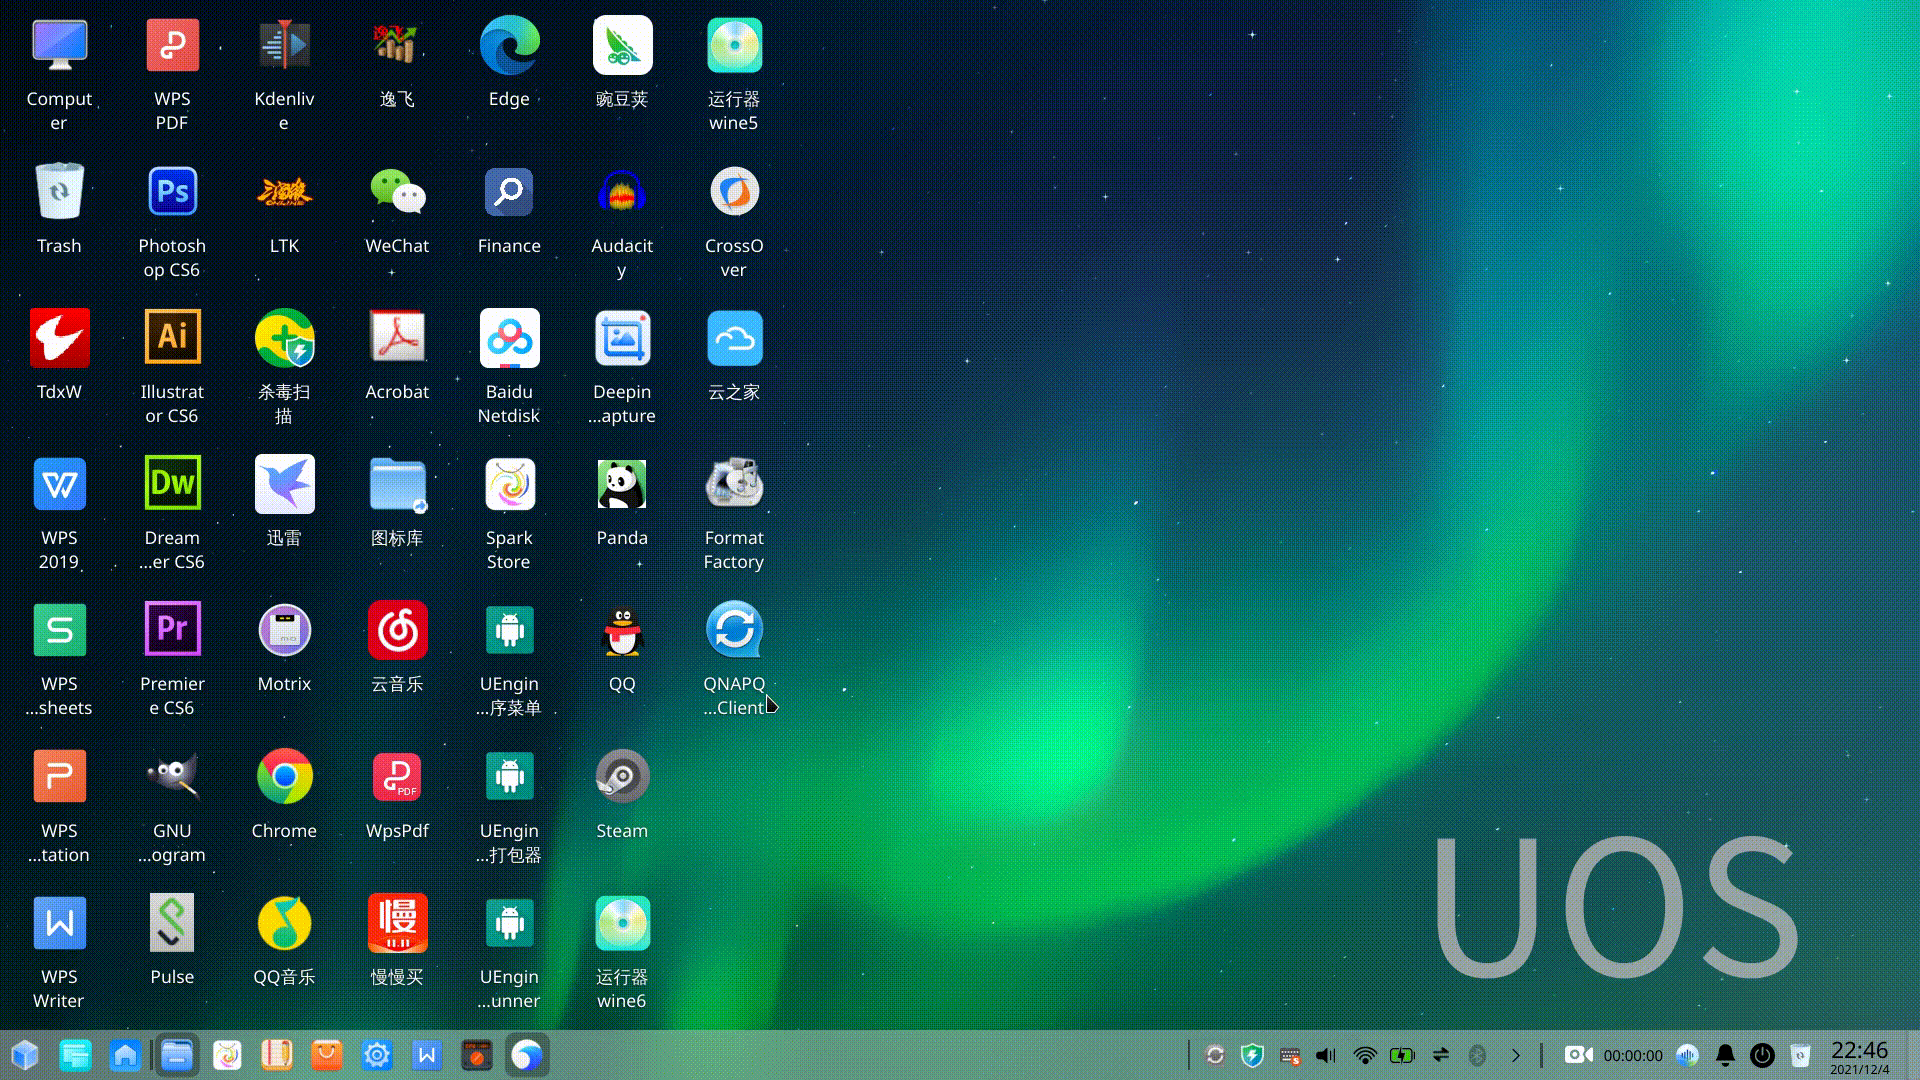Select the Dreamweaver CS6 icon
Screen dimensions: 1920x1080
click(x=172, y=484)
